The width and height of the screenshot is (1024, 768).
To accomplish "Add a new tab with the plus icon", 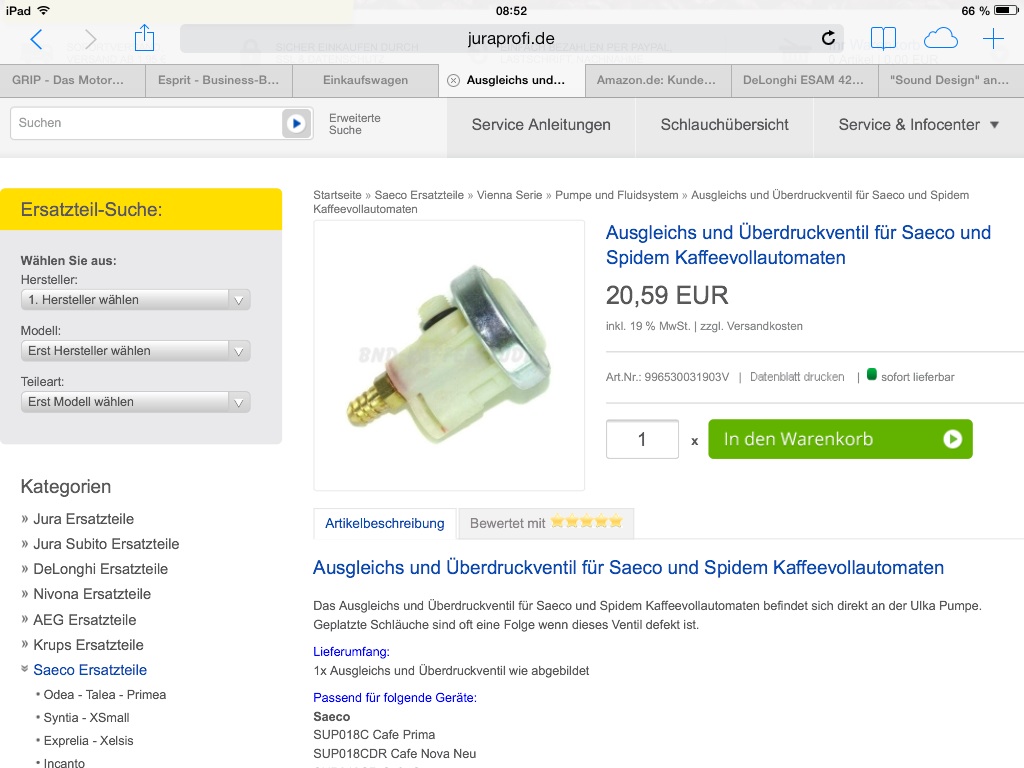I will coord(993,39).
